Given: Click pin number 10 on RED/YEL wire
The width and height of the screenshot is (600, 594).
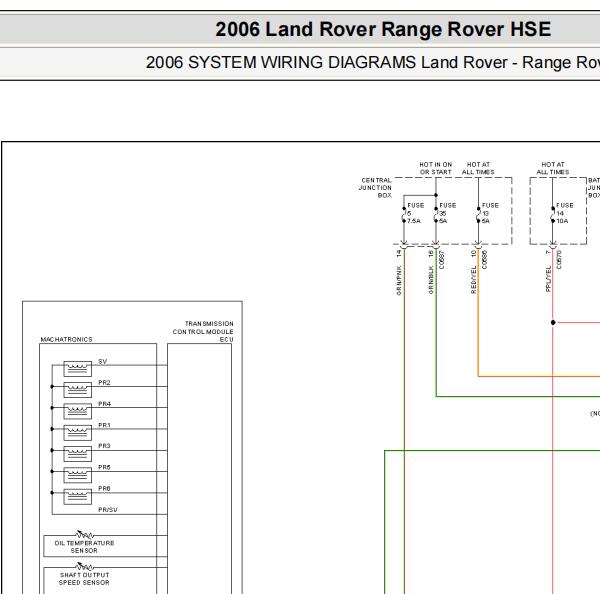Looking at the screenshot, I should tap(473, 253).
